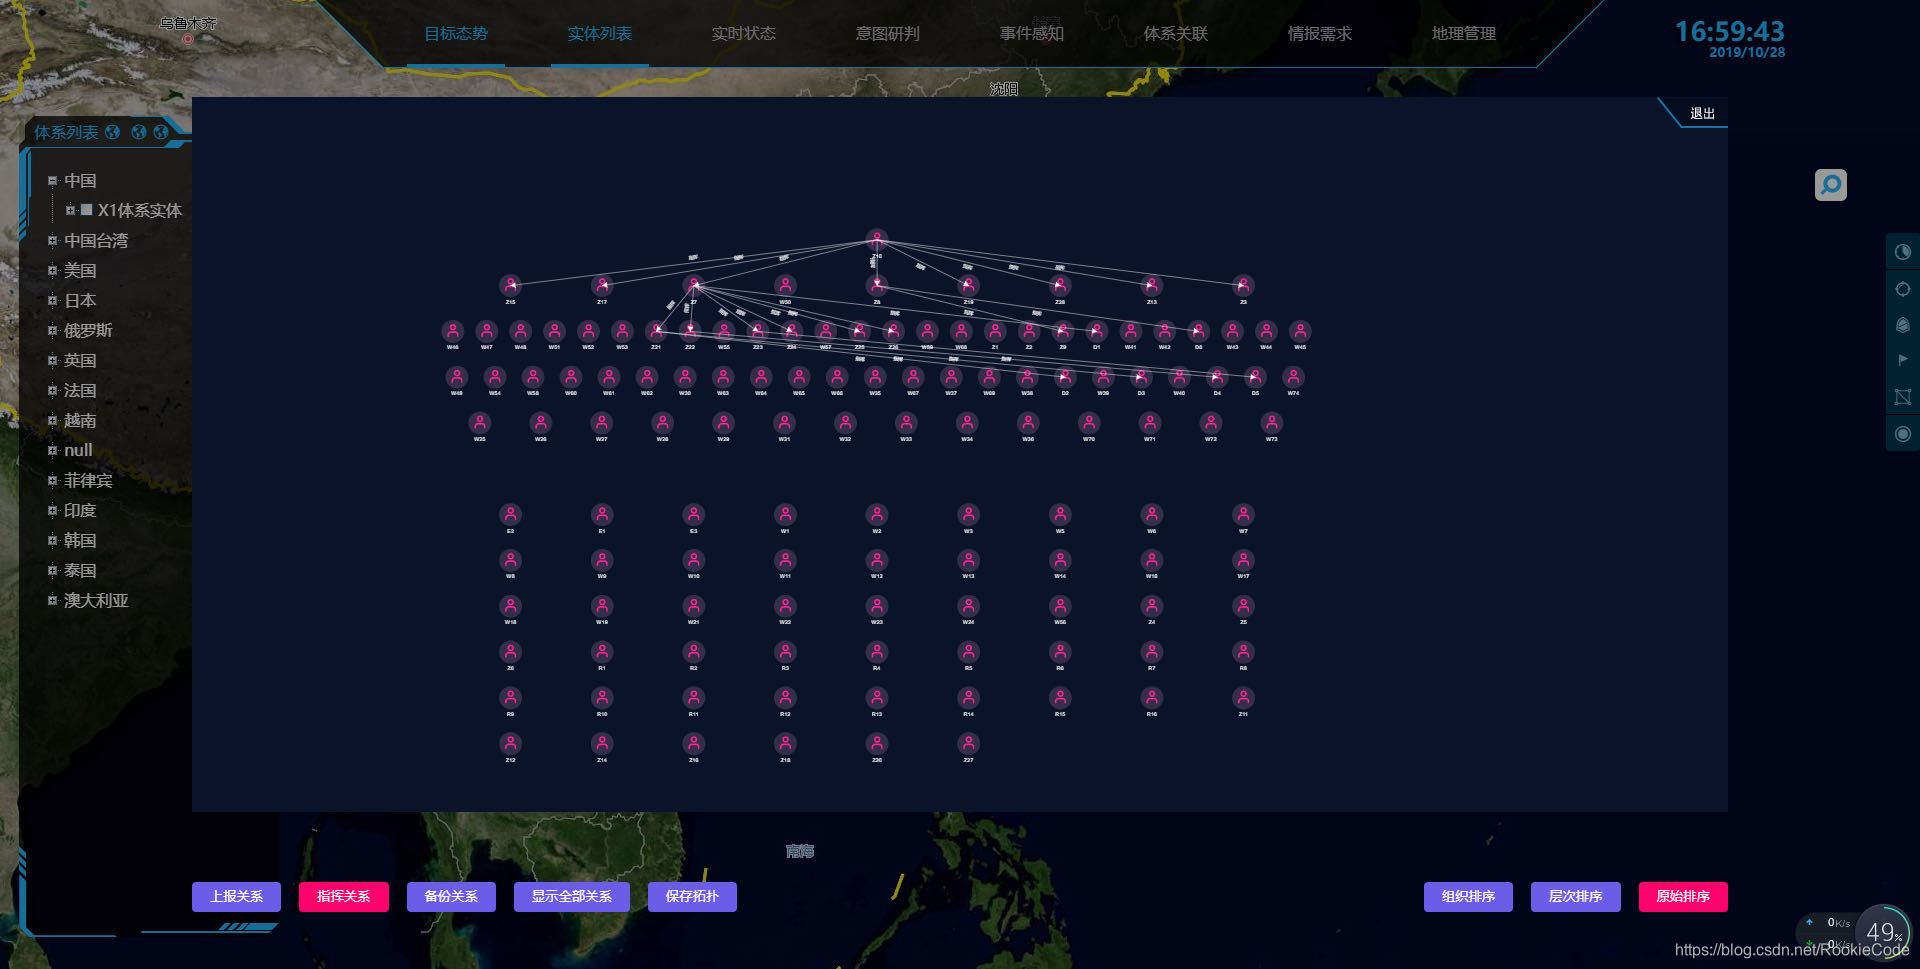Click the first globe icon beside 体系列表
The width and height of the screenshot is (1920, 969).
point(112,132)
